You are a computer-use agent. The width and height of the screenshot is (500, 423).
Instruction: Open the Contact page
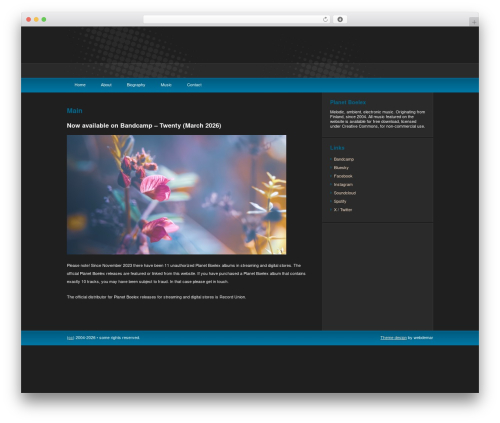tap(194, 85)
